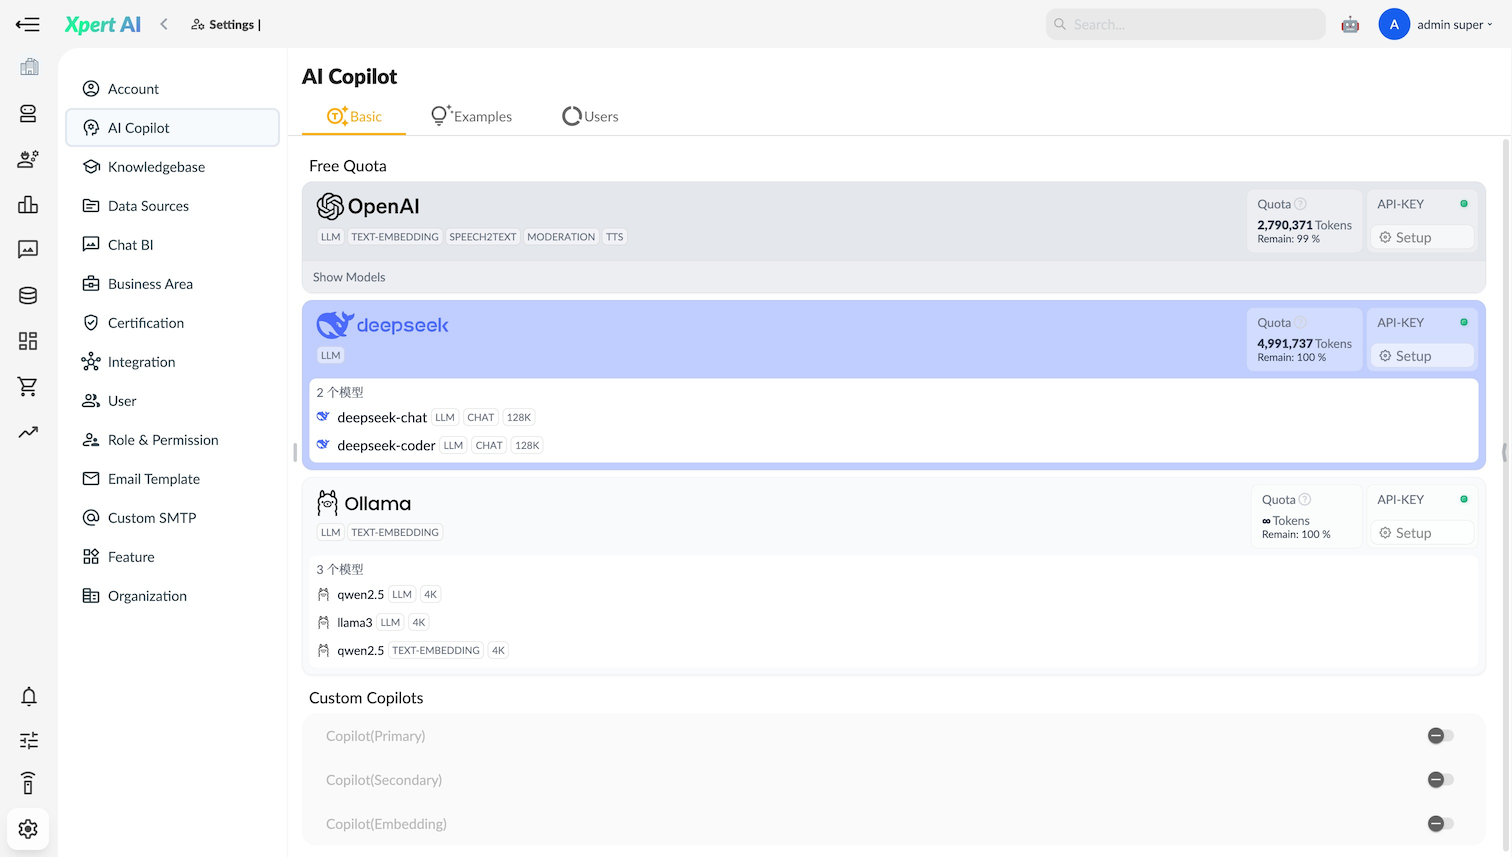The height and width of the screenshot is (857, 1512).
Task: Click the bar chart icon in left rail
Action: click(x=28, y=205)
